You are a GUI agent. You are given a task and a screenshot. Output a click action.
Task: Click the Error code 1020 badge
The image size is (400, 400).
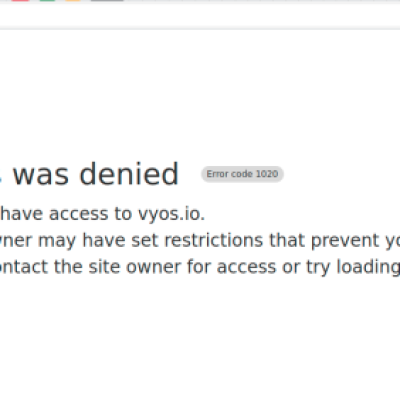242,174
